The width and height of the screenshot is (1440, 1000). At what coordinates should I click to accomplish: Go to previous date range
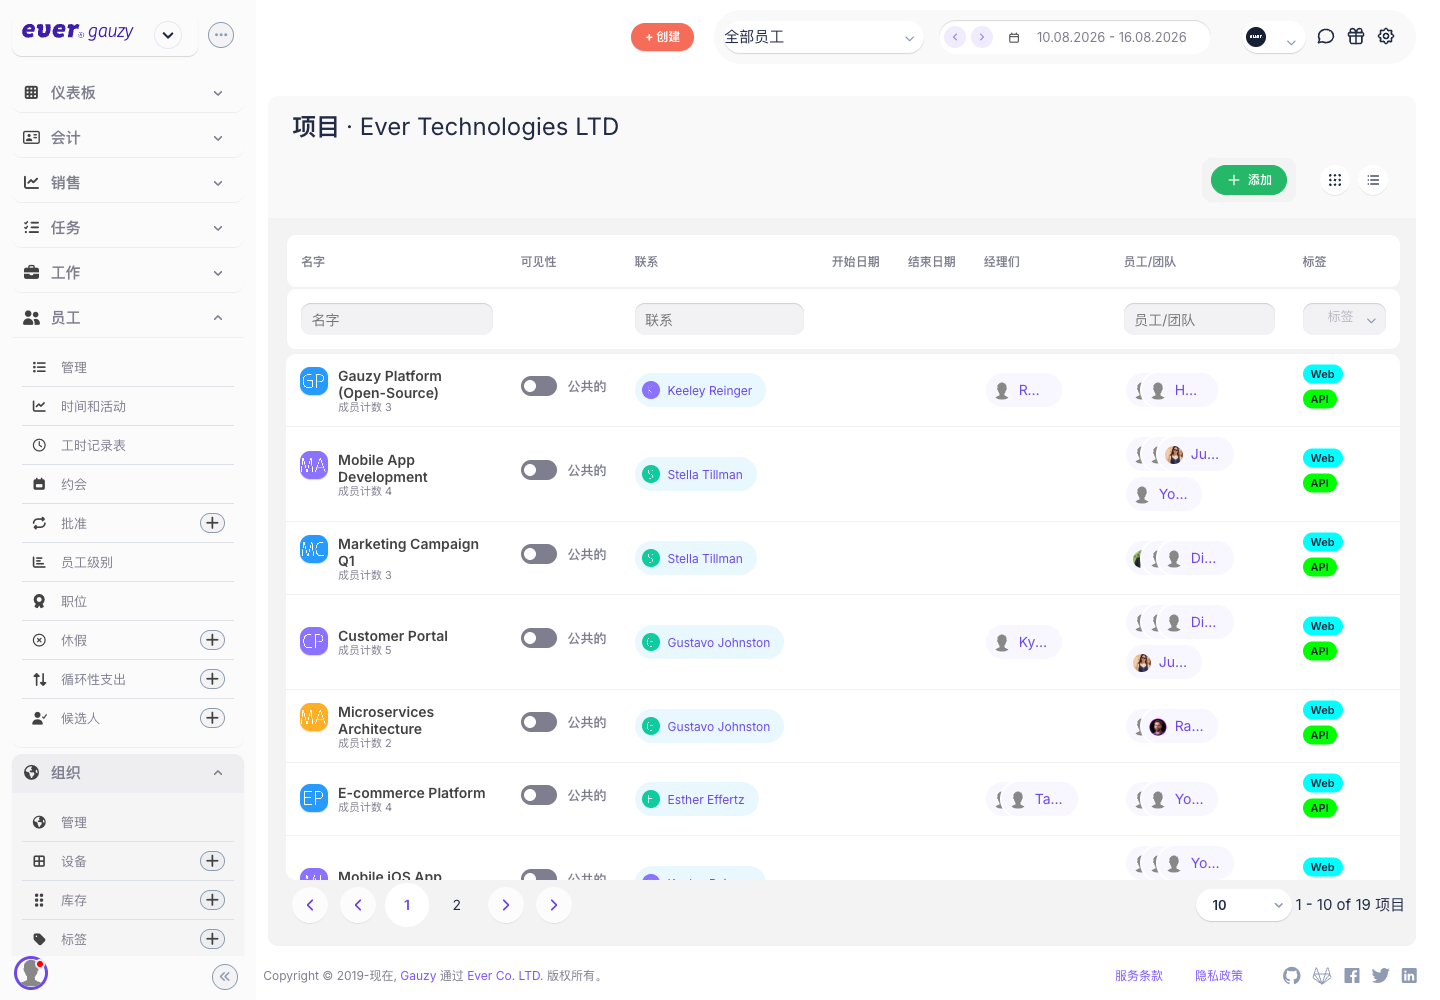pyautogui.click(x=955, y=37)
